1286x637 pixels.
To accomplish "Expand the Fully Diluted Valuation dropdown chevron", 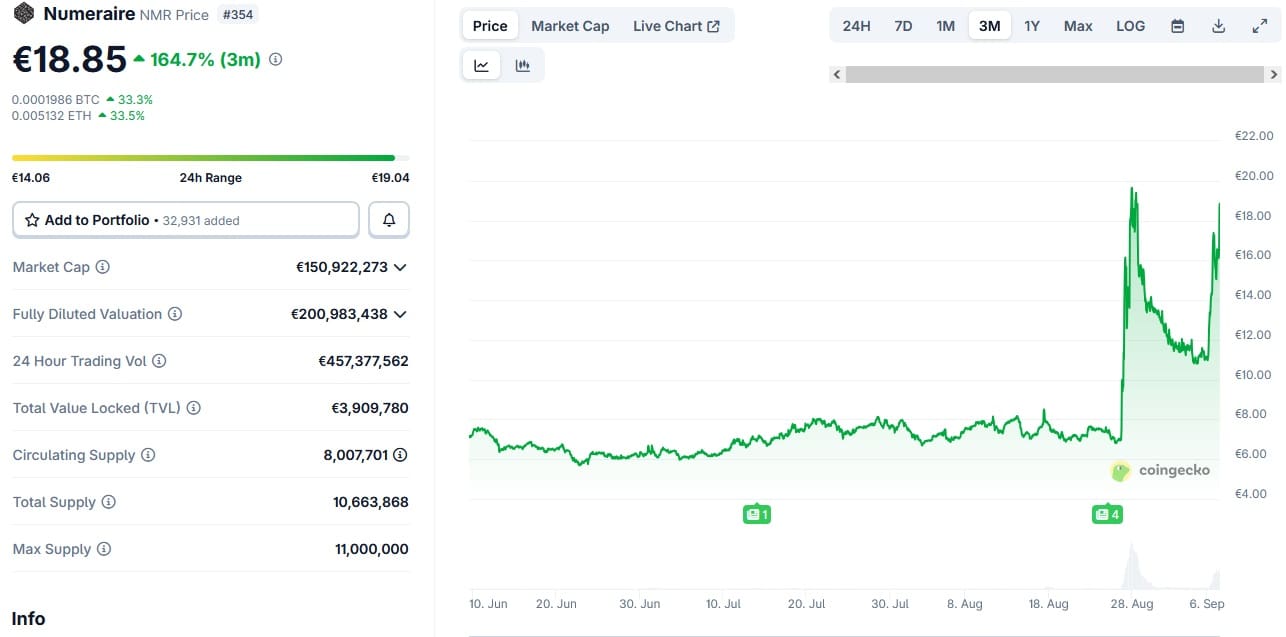I will [400, 314].
